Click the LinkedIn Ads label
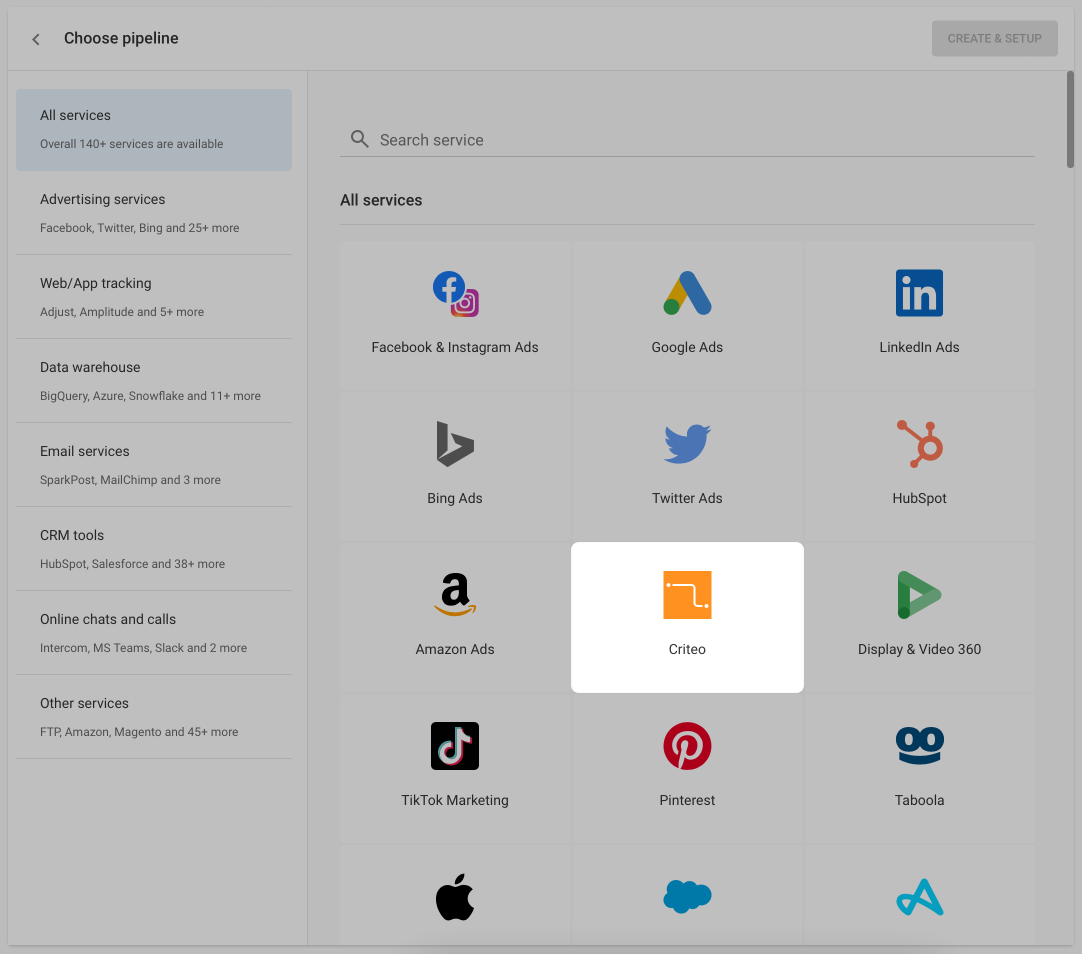 click(919, 348)
